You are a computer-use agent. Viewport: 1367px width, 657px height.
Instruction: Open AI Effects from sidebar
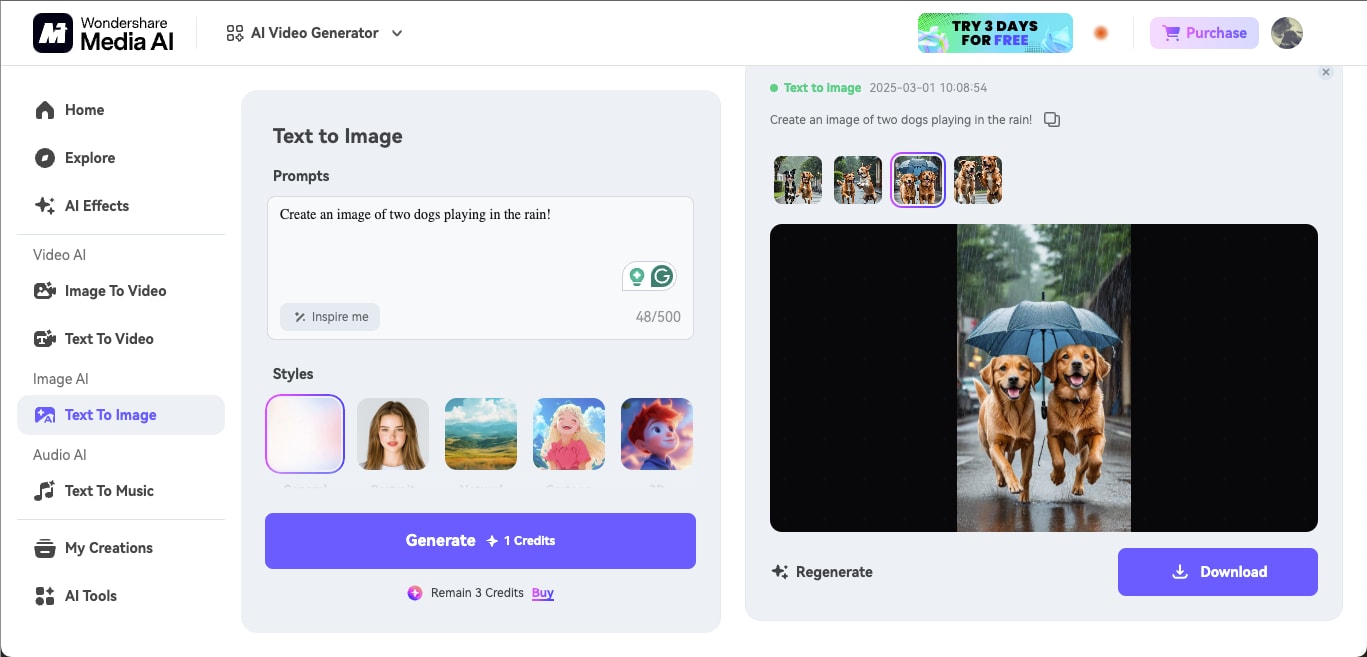coord(96,205)
